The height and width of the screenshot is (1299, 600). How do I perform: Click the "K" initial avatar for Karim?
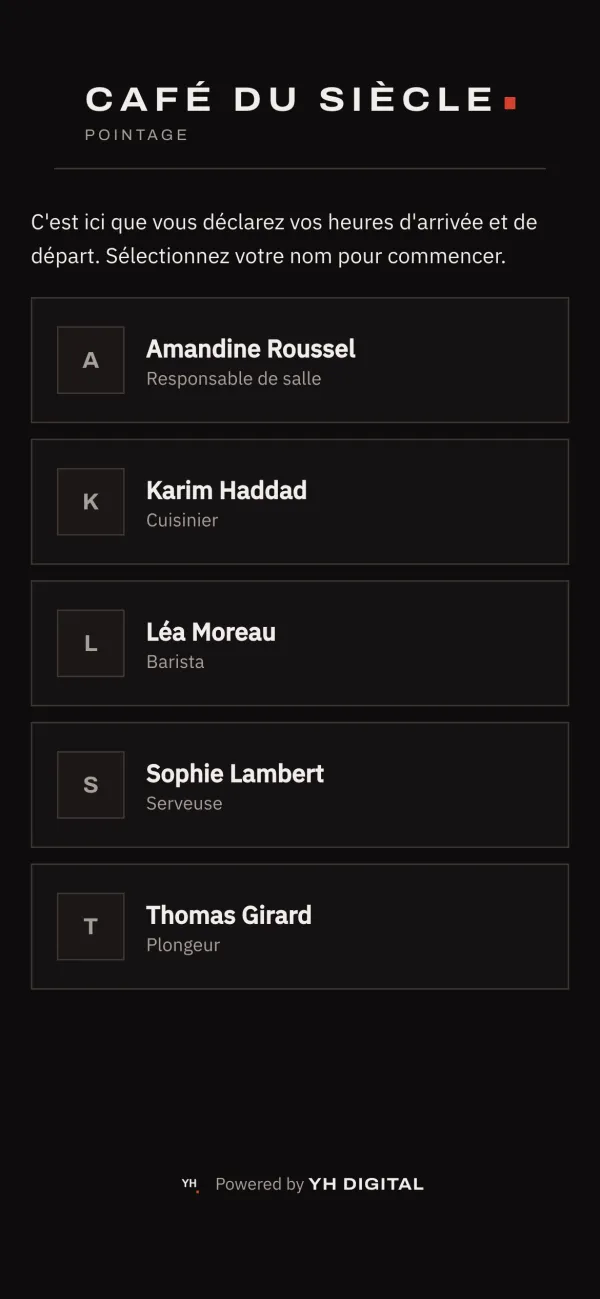90,502
